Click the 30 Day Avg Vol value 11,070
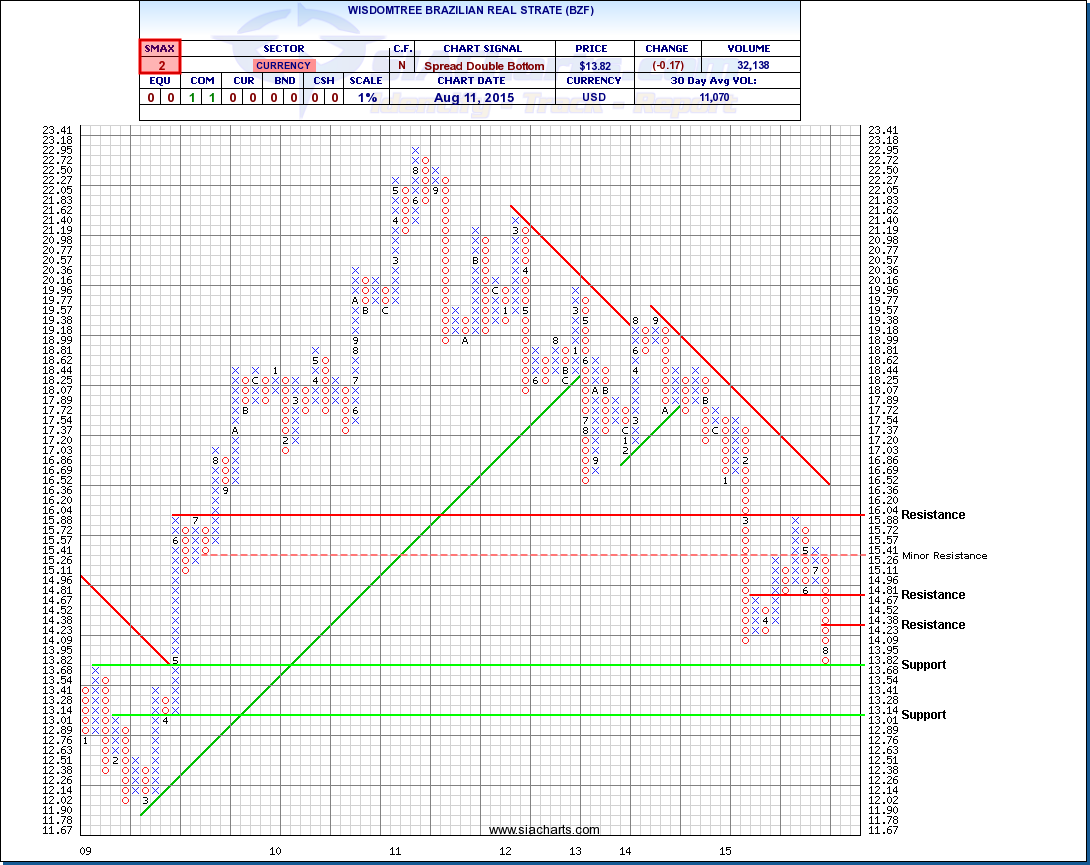This screenshot has height=865, width=1090. (x=717, y=98)
